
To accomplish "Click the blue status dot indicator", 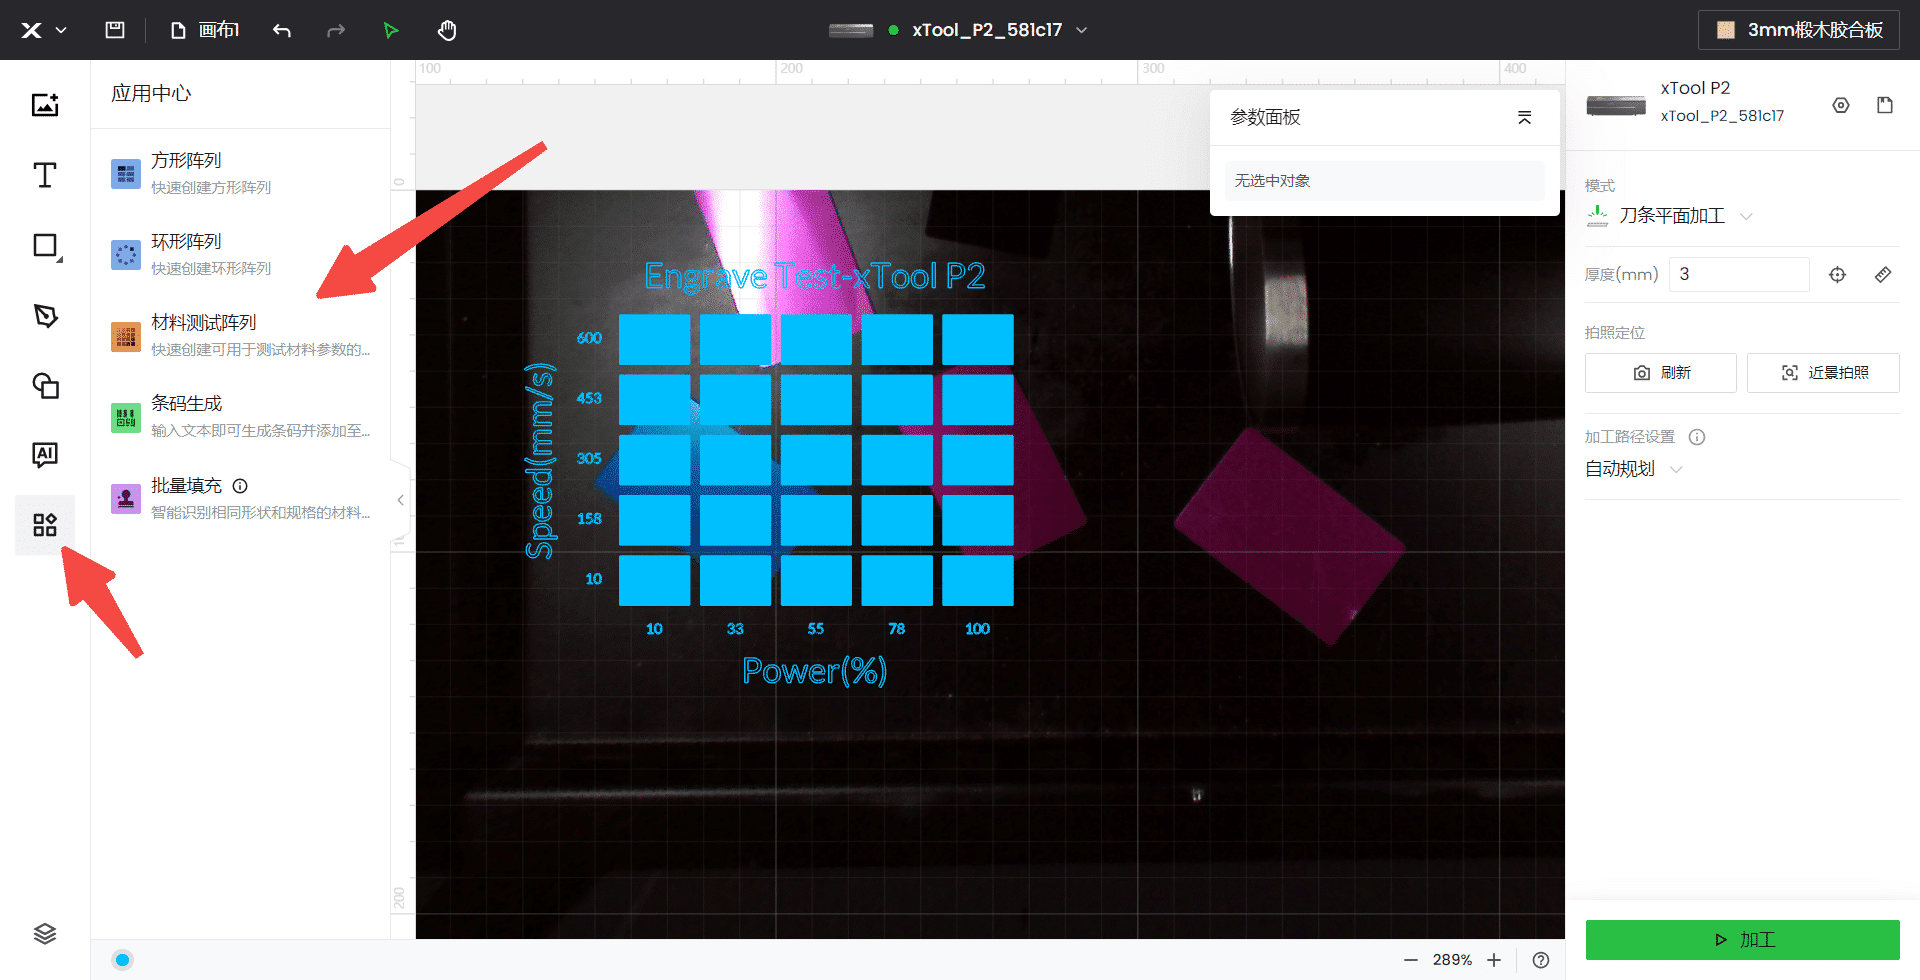I will (122, 960).
